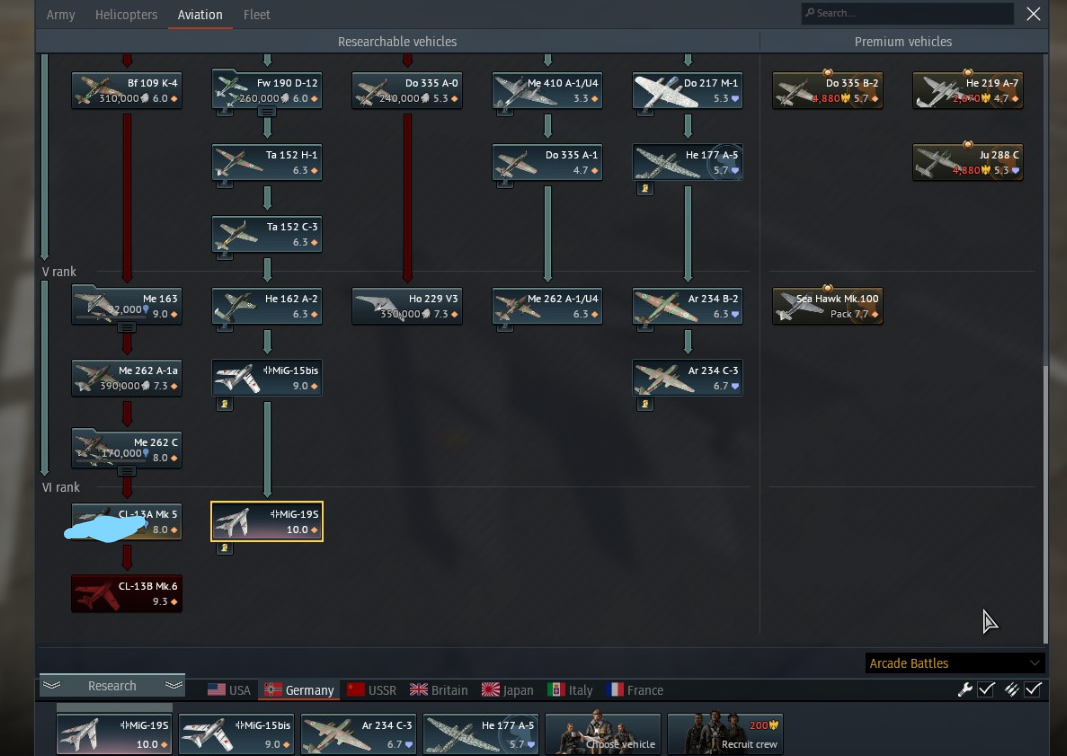Expand the group under the Fw 190 D-12
The width and height of the screenshot is (1067, 756).
[267, 112]
